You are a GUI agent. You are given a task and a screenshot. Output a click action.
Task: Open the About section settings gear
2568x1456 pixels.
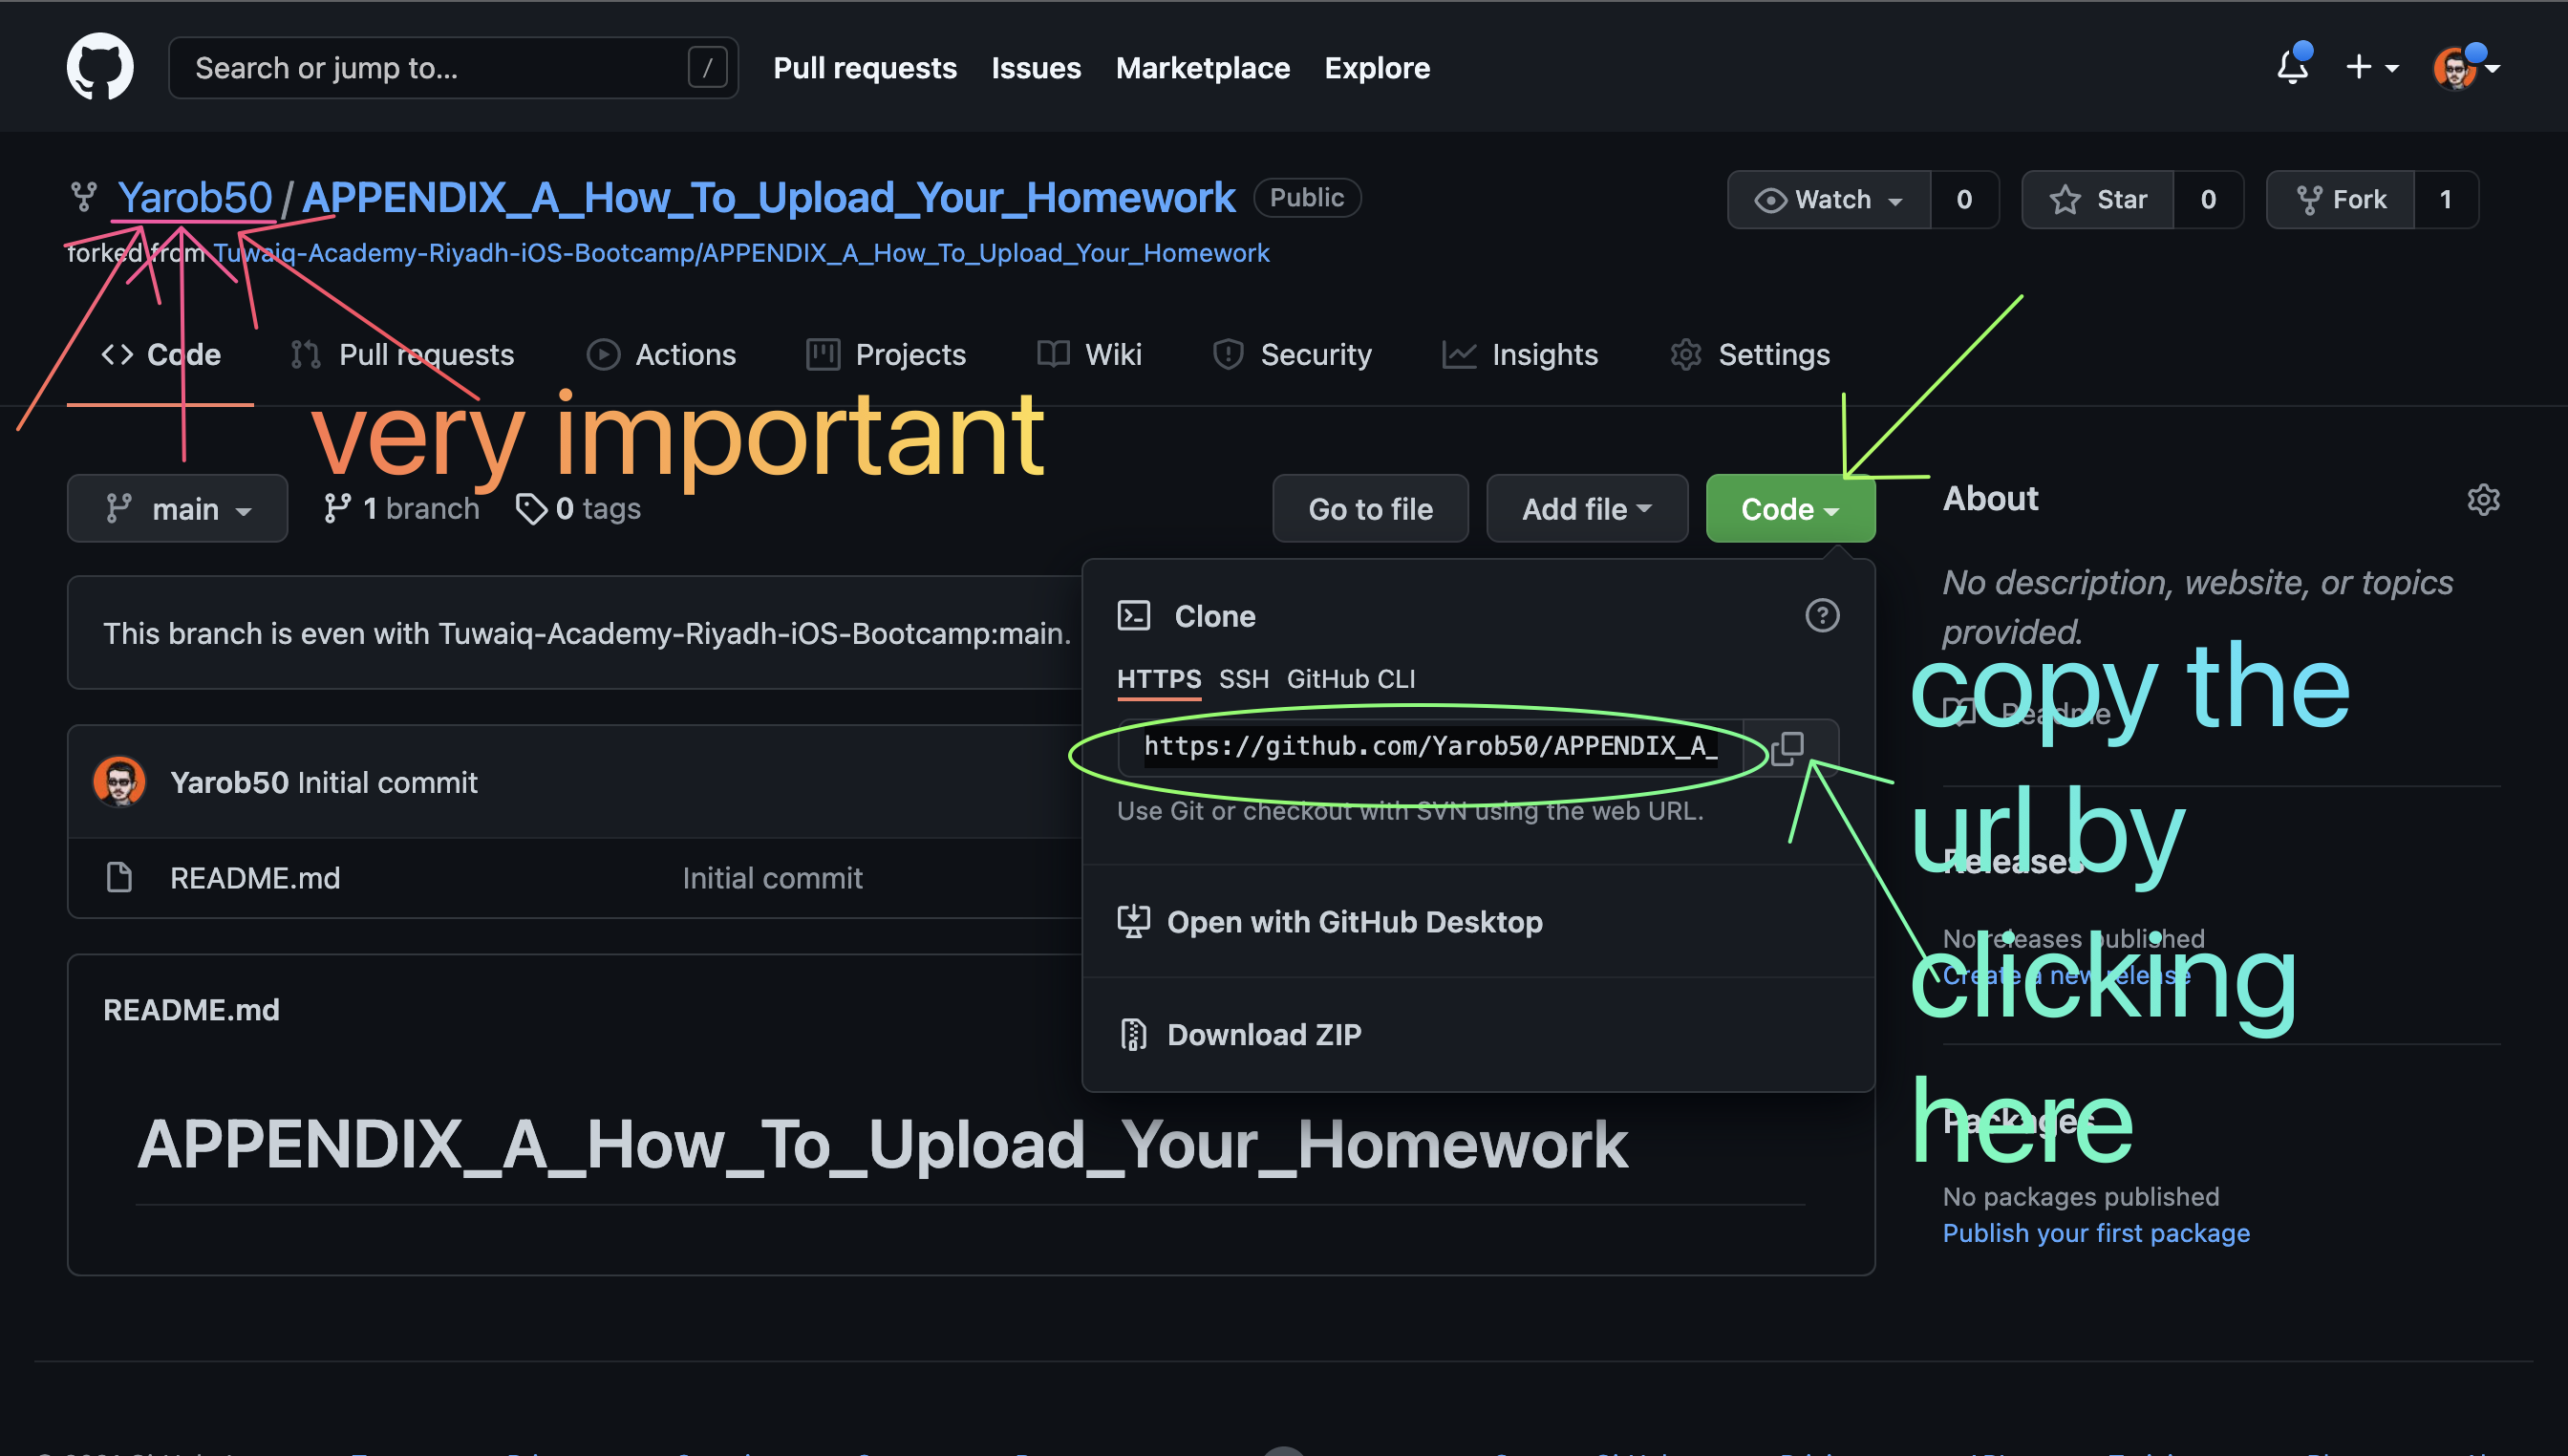2484,500
